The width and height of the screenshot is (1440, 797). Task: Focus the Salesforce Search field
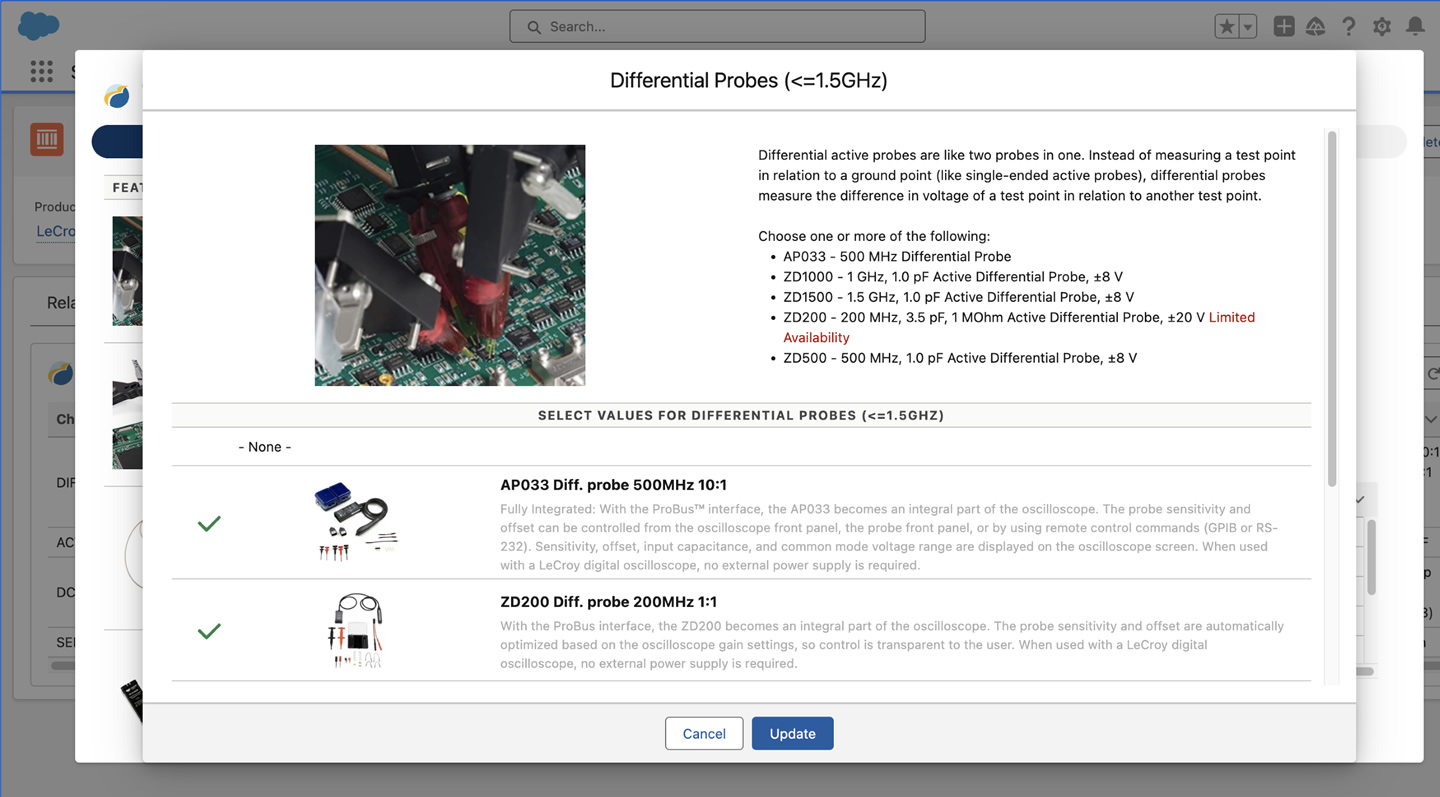pos(717,27)
